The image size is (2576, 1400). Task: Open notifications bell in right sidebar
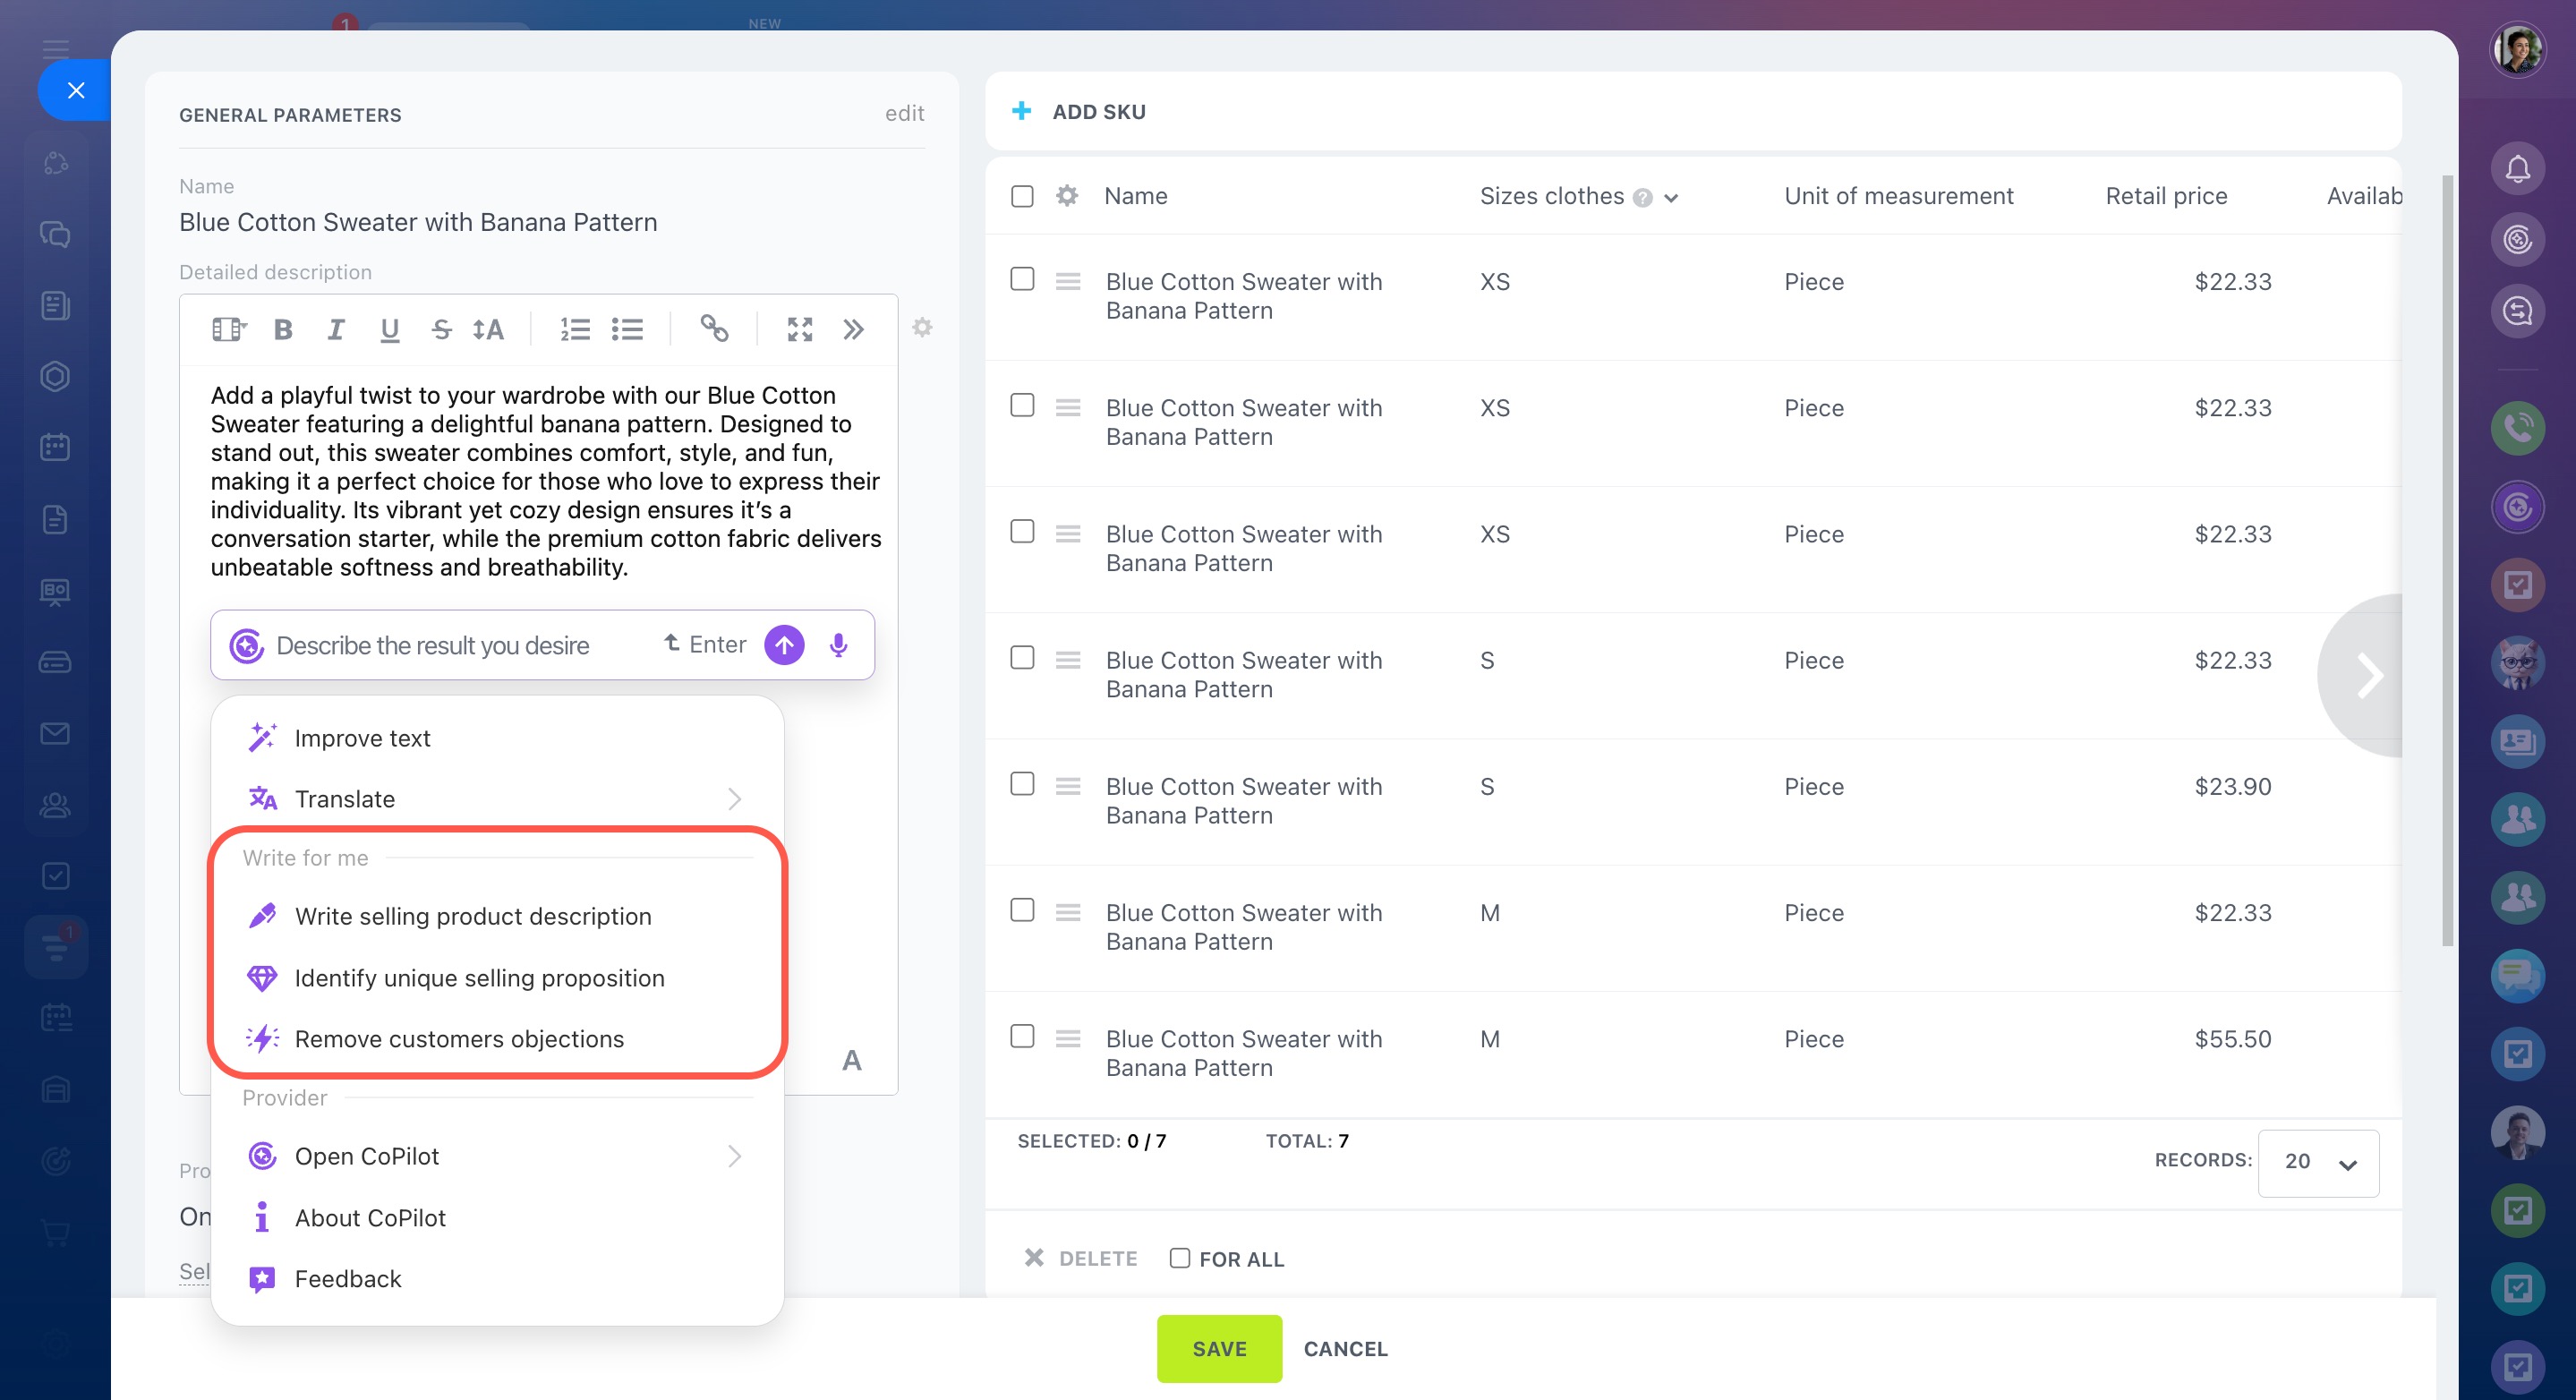(x=2517, y=169)
